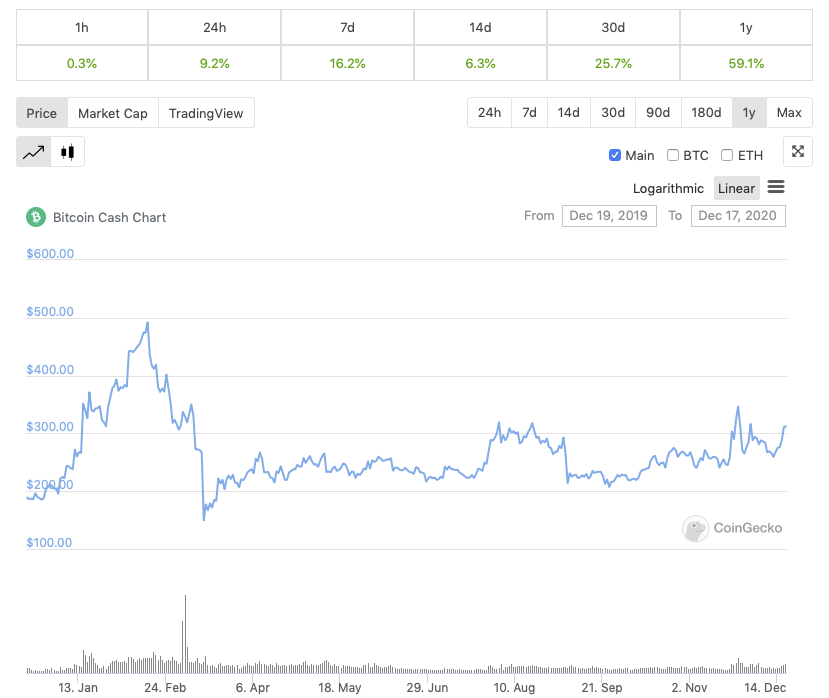Switch chart scale to Logarithmic
The image size is (829, 698).
pos(668,188)
